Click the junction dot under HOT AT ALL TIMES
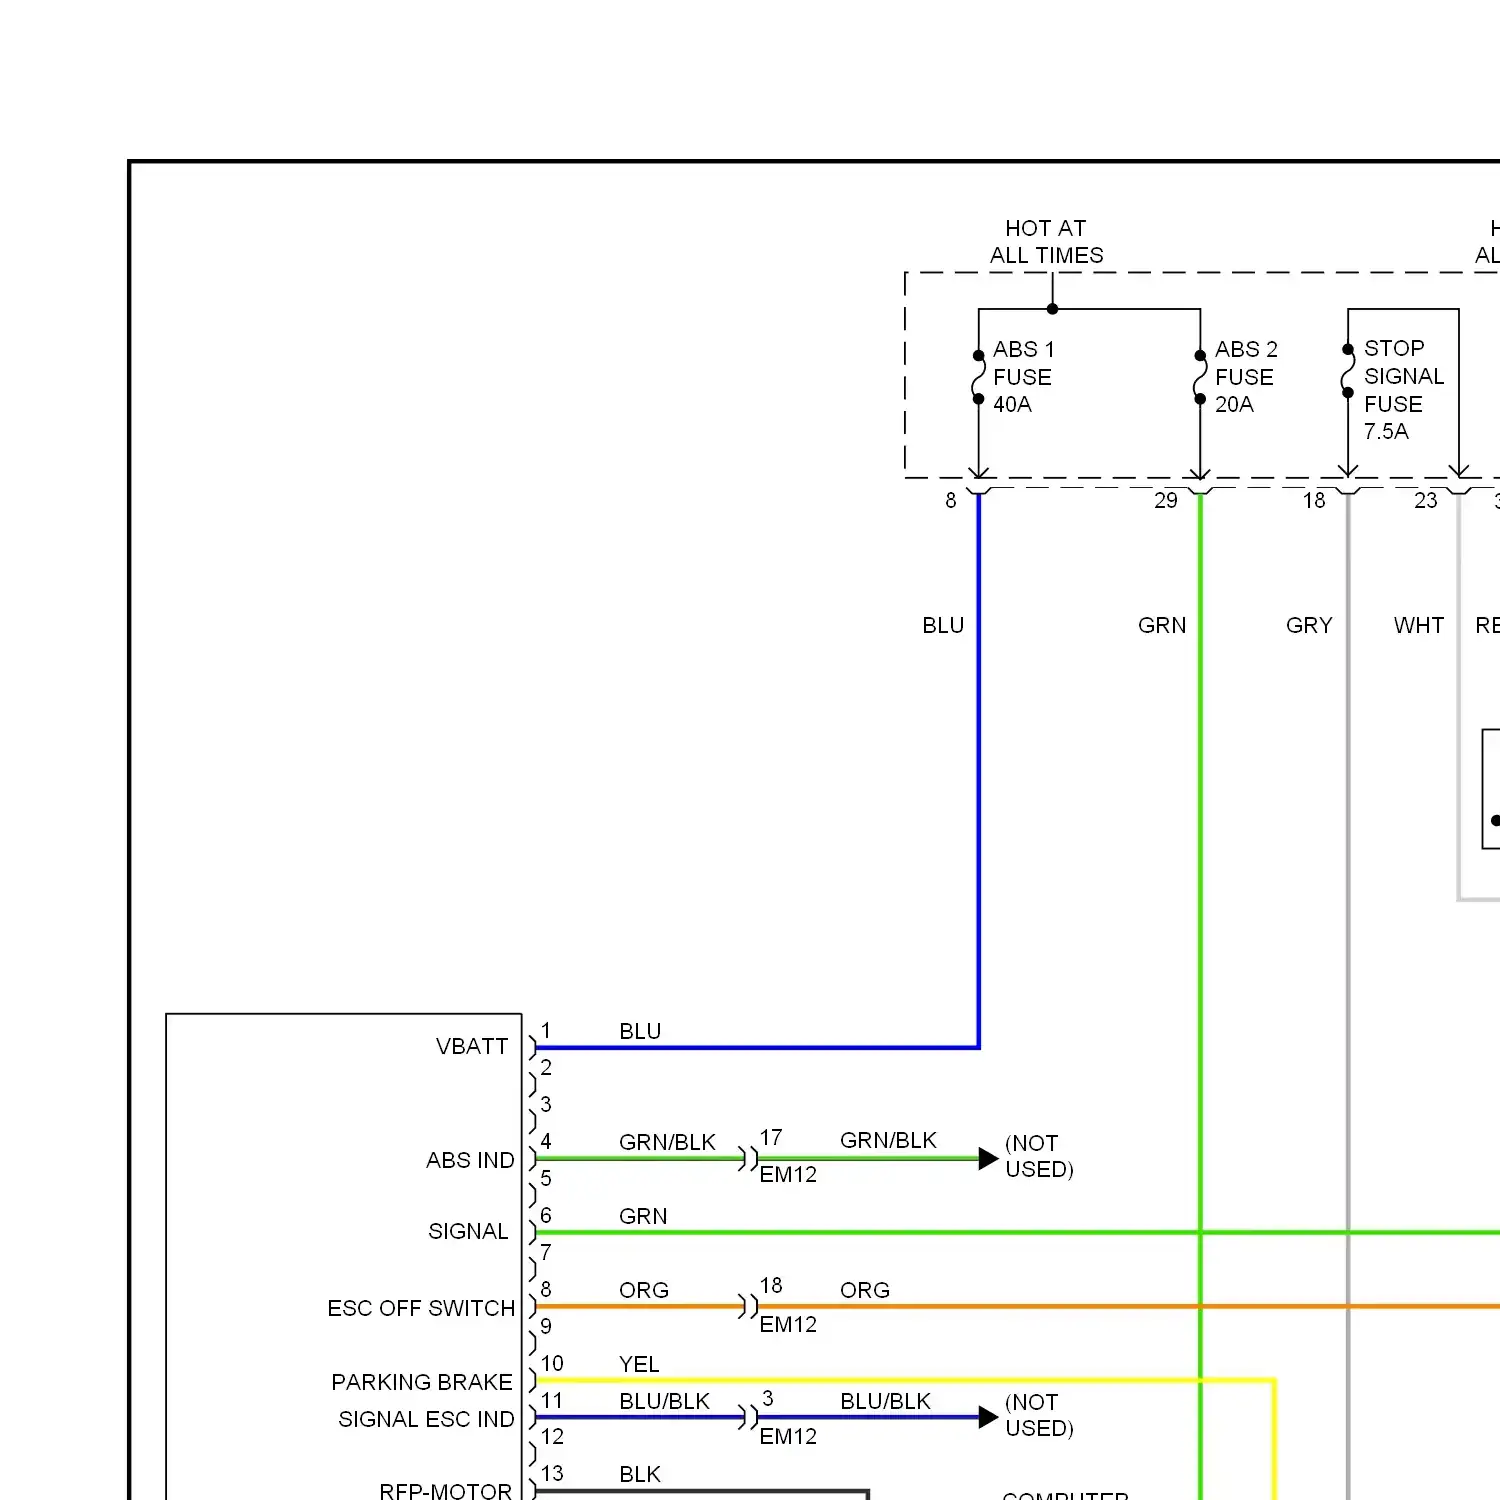The width and height of the screenshot is (1500, 1500). click(x=1052, y=309)
